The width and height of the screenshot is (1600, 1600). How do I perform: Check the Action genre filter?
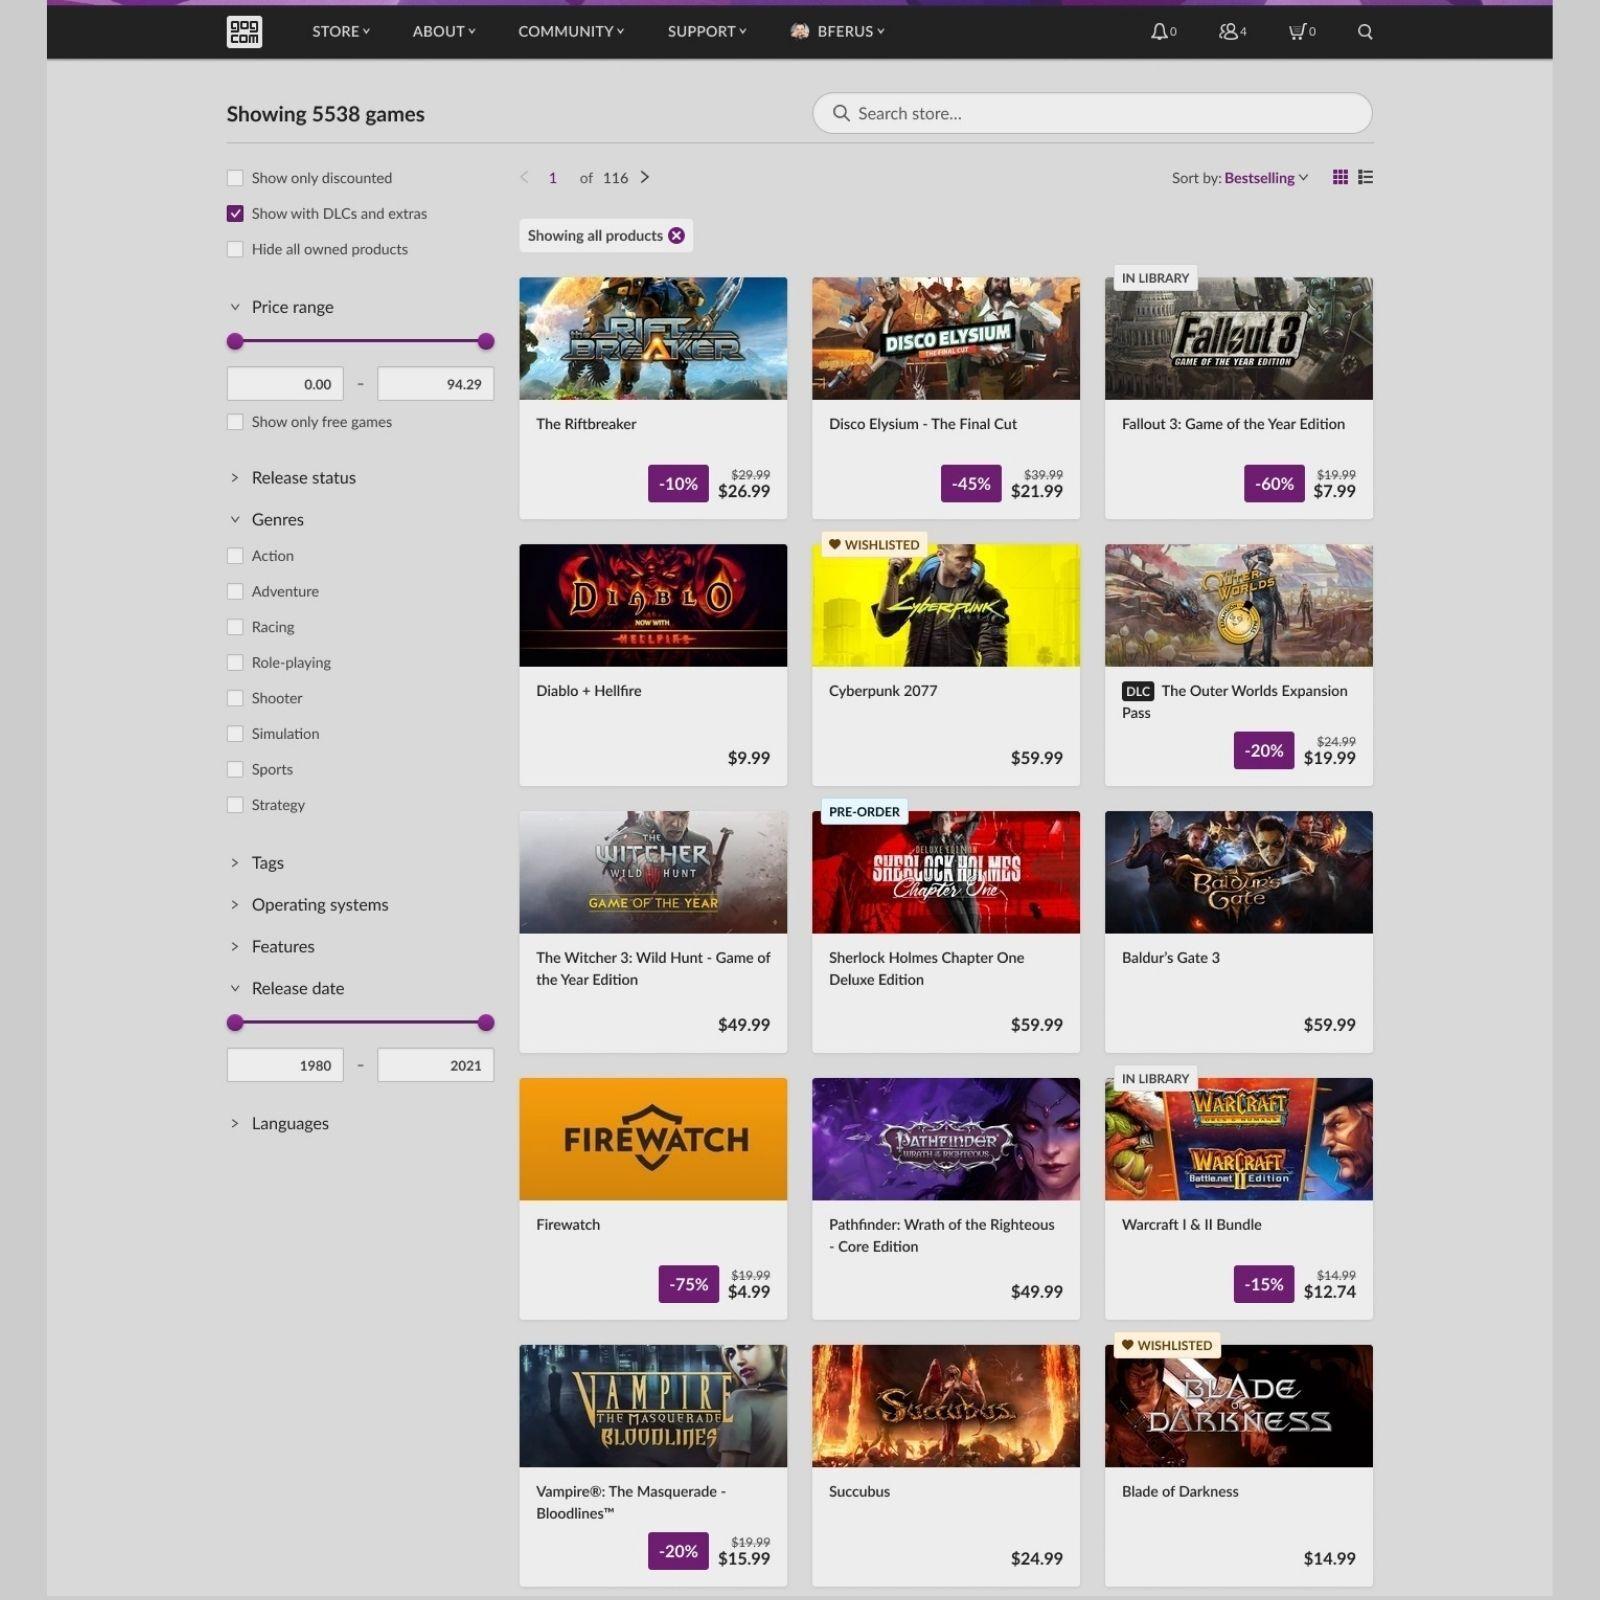point(235,555)
